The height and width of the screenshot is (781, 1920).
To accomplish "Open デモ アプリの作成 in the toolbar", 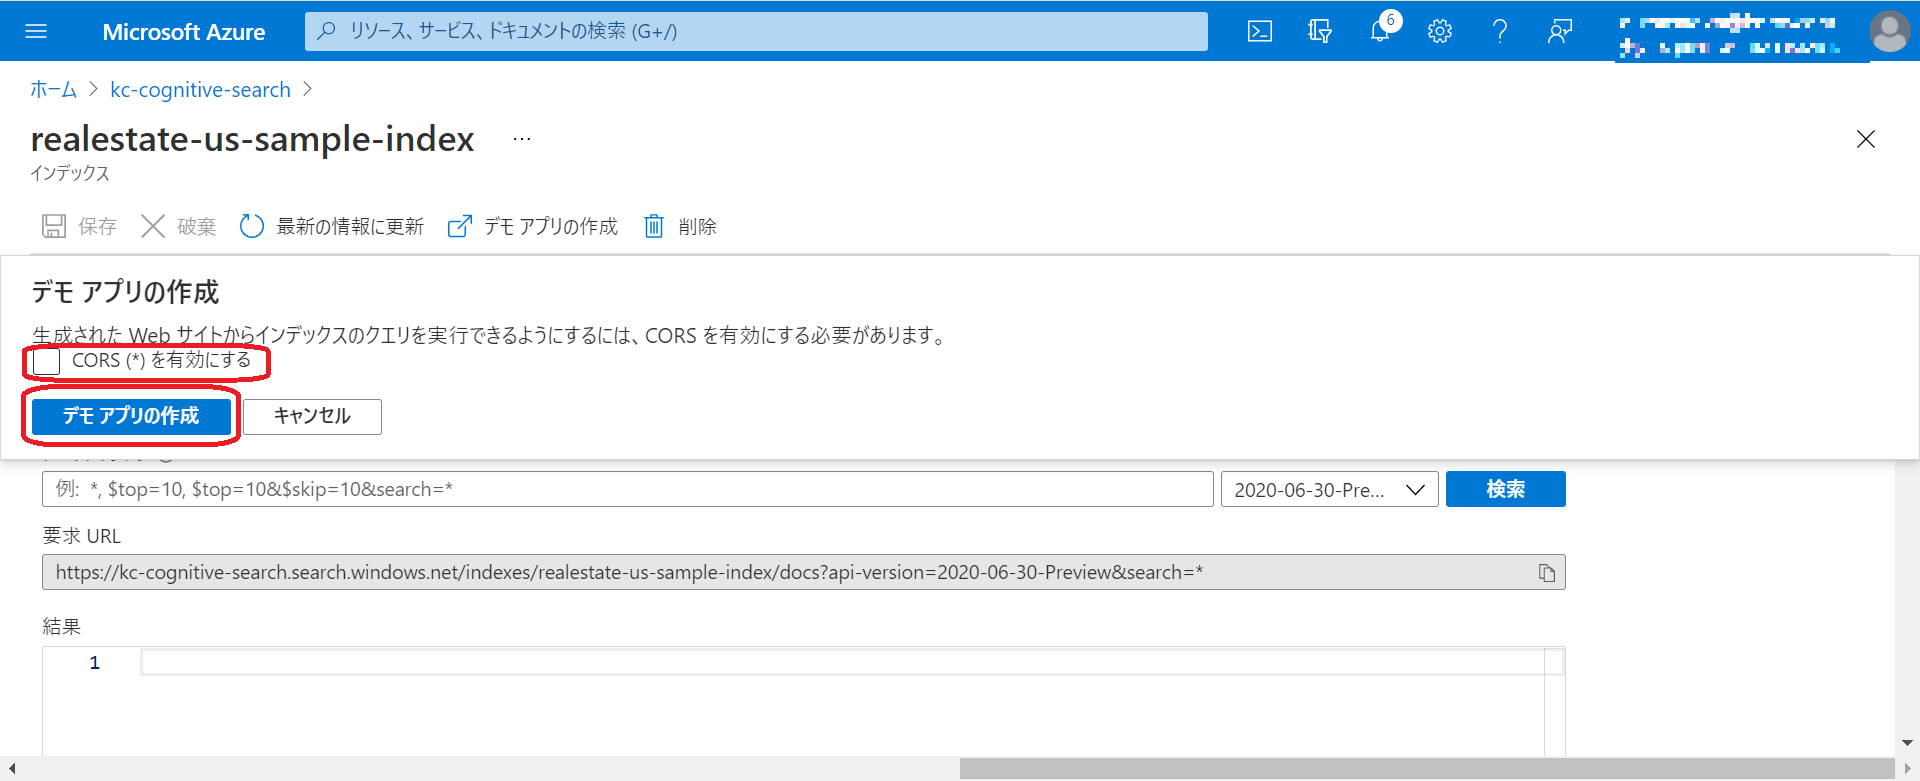I will click(x=532, y=226).
